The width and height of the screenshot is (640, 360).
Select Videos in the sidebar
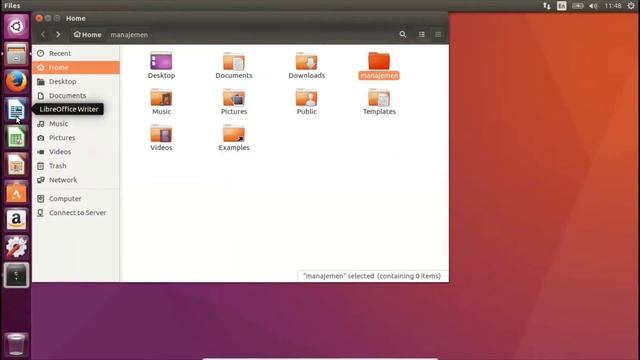coord(76,152)
